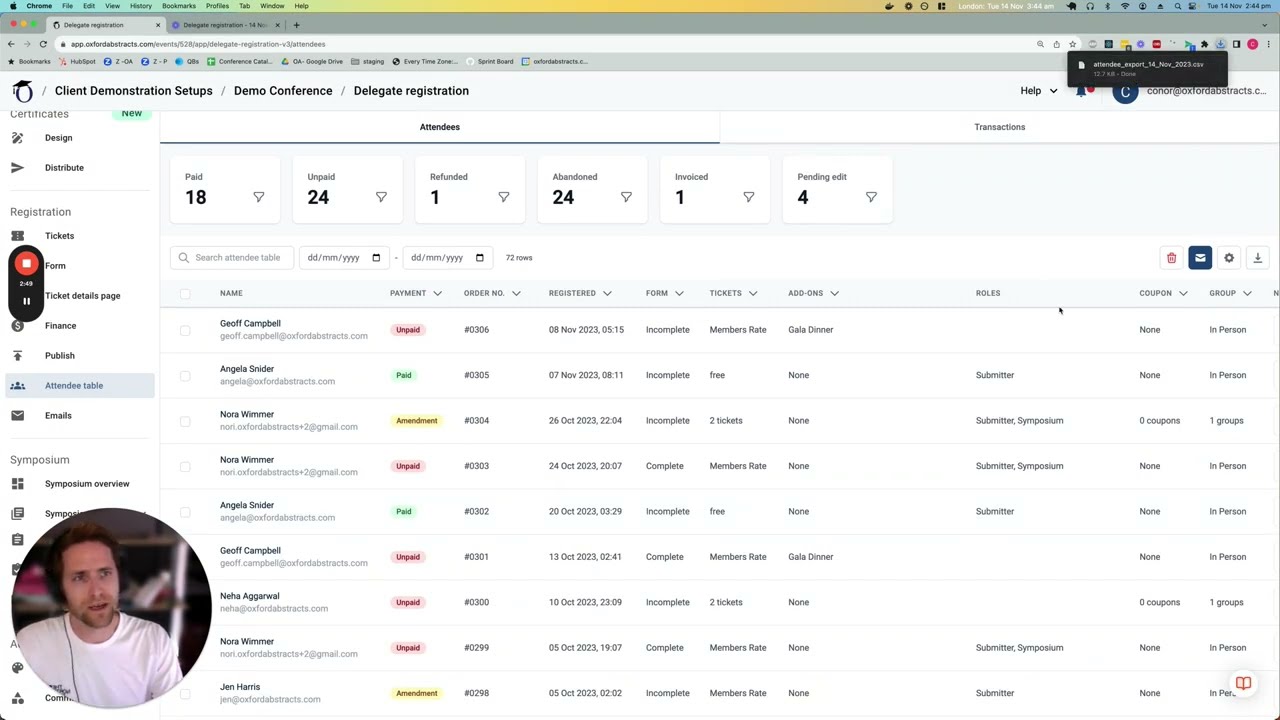Check the row for order #0302
The image size is (1280, 720).
coord(185,512)
